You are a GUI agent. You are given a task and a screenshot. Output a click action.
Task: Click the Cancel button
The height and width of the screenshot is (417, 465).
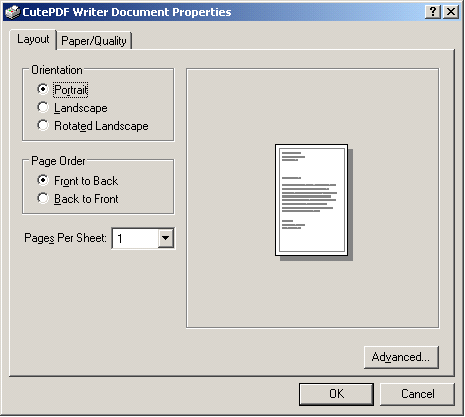pos(417,394)
